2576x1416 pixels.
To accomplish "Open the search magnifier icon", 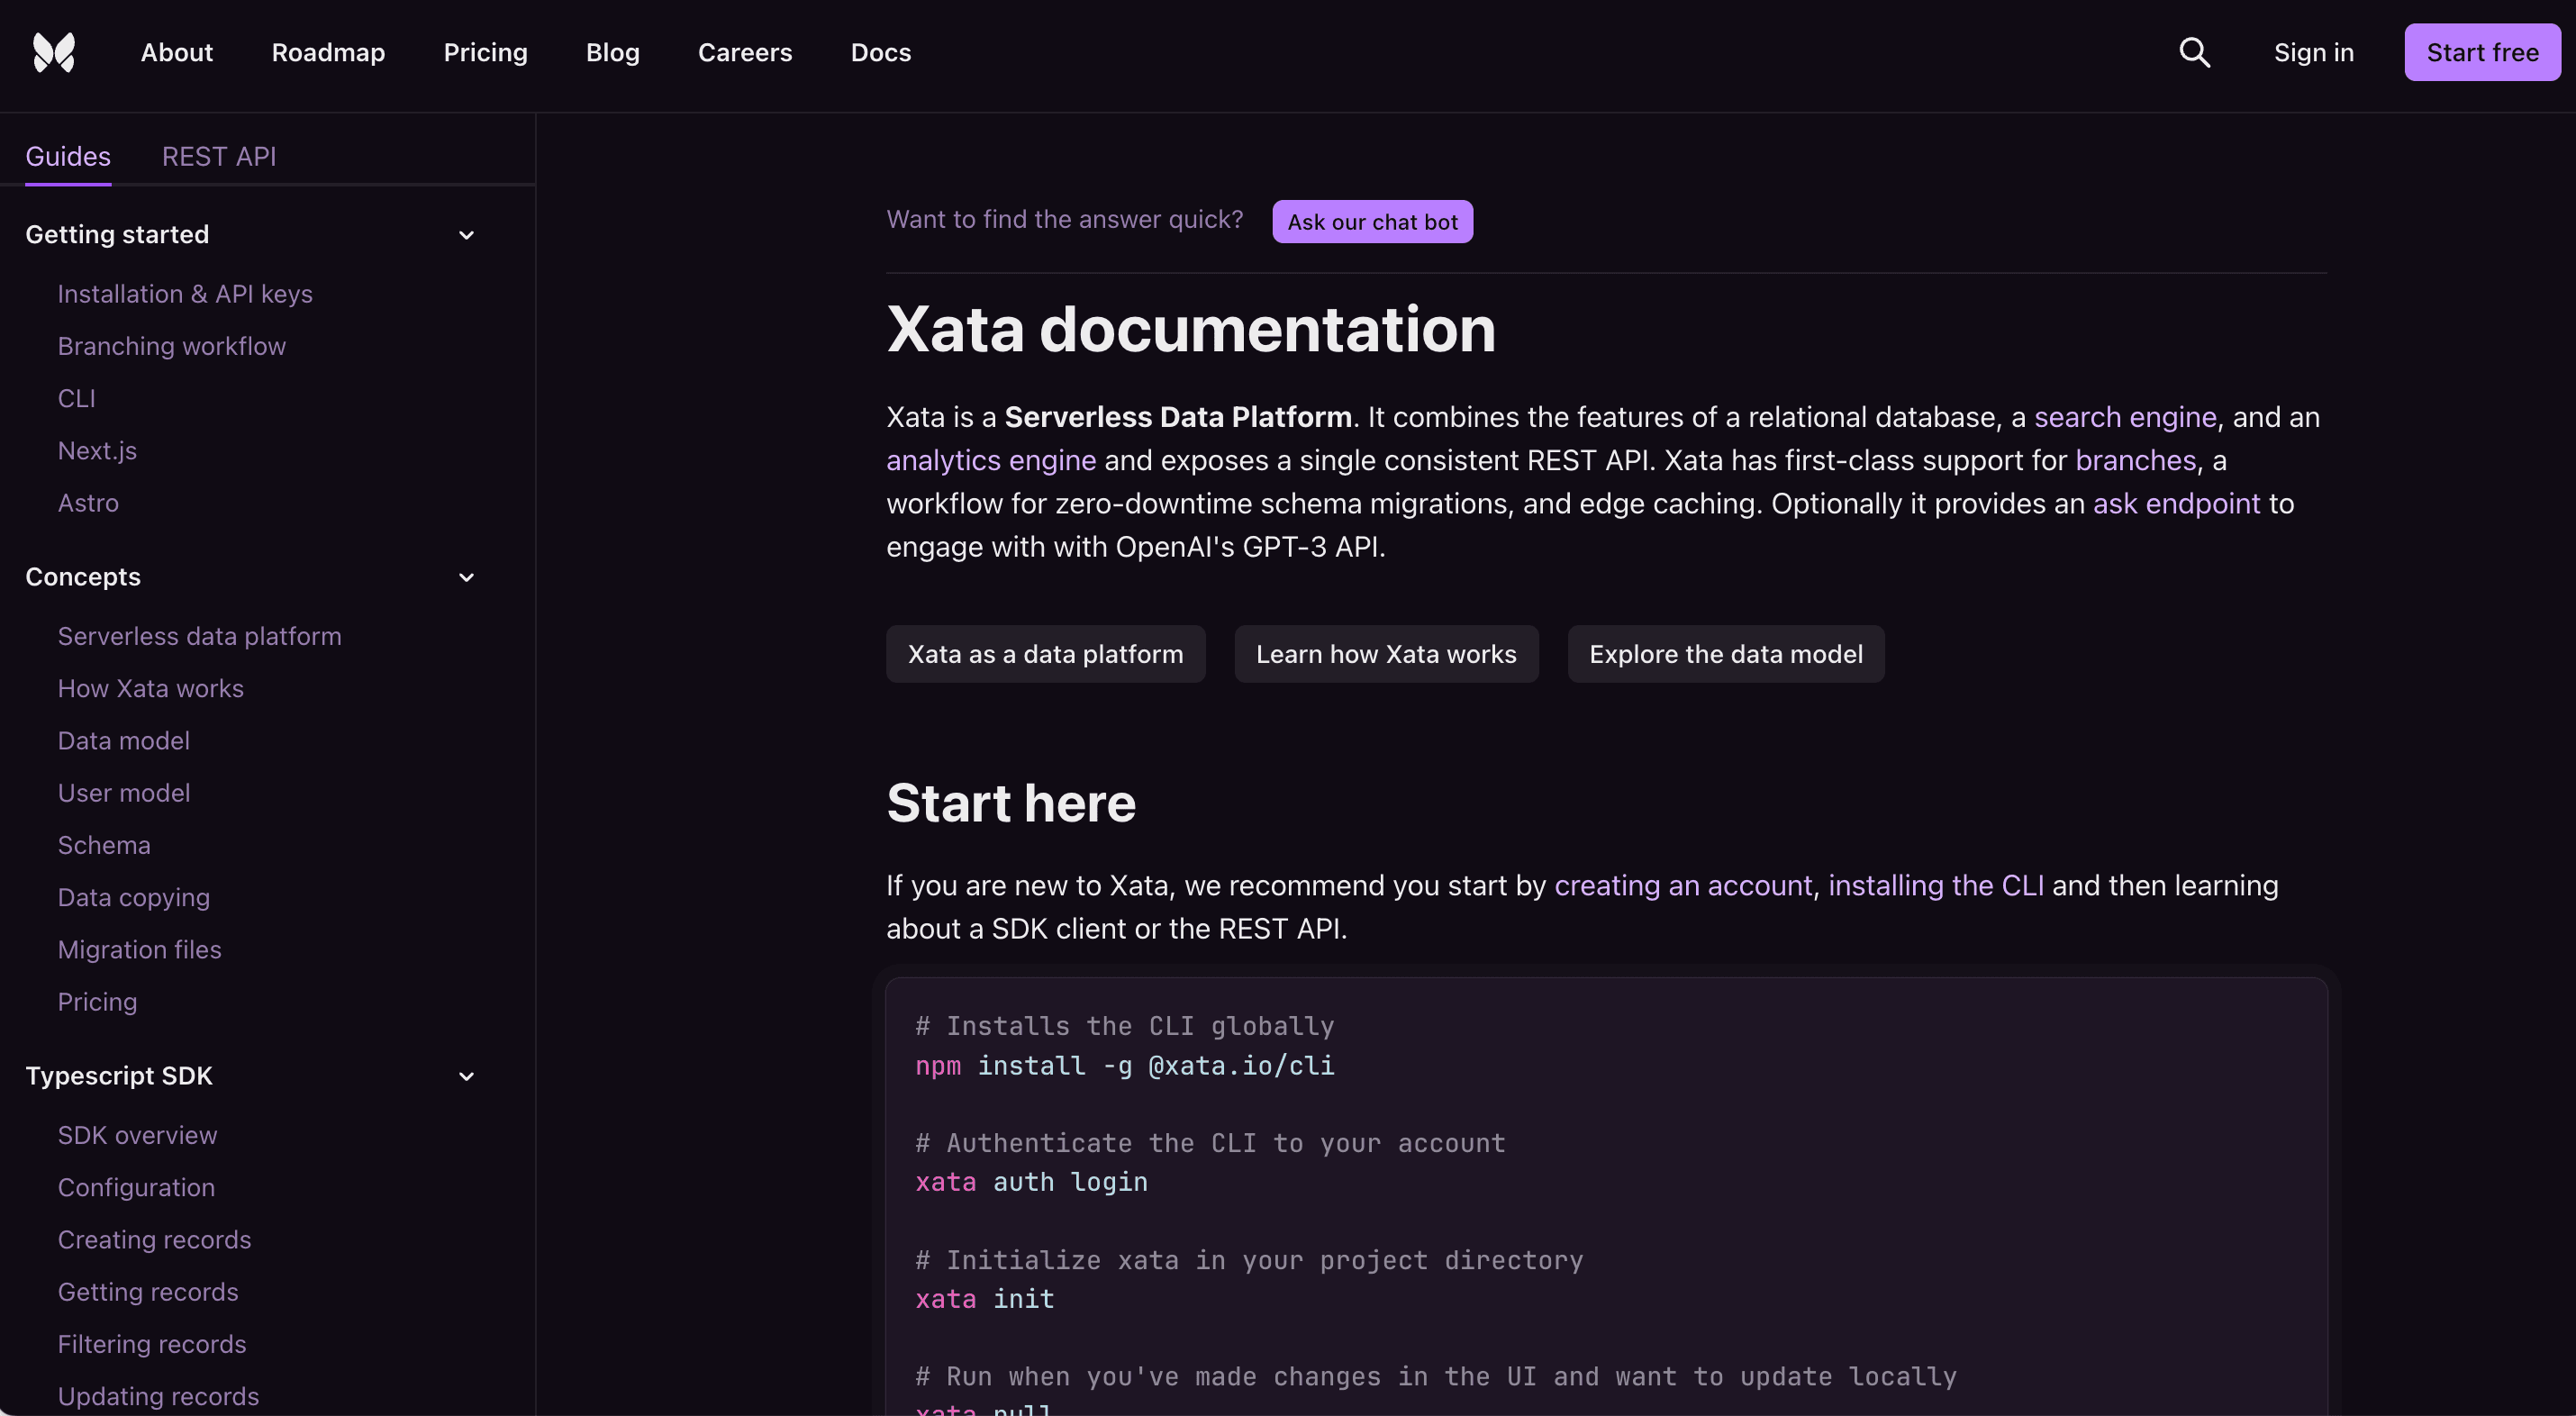I will point(2194,52).
